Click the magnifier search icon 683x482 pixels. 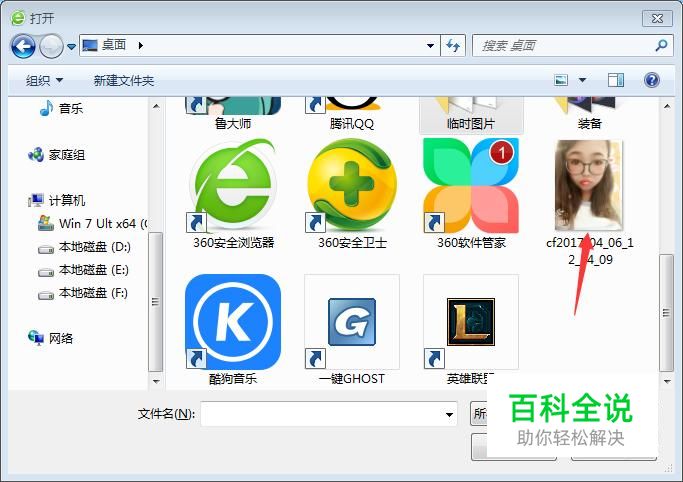[661, 45]
